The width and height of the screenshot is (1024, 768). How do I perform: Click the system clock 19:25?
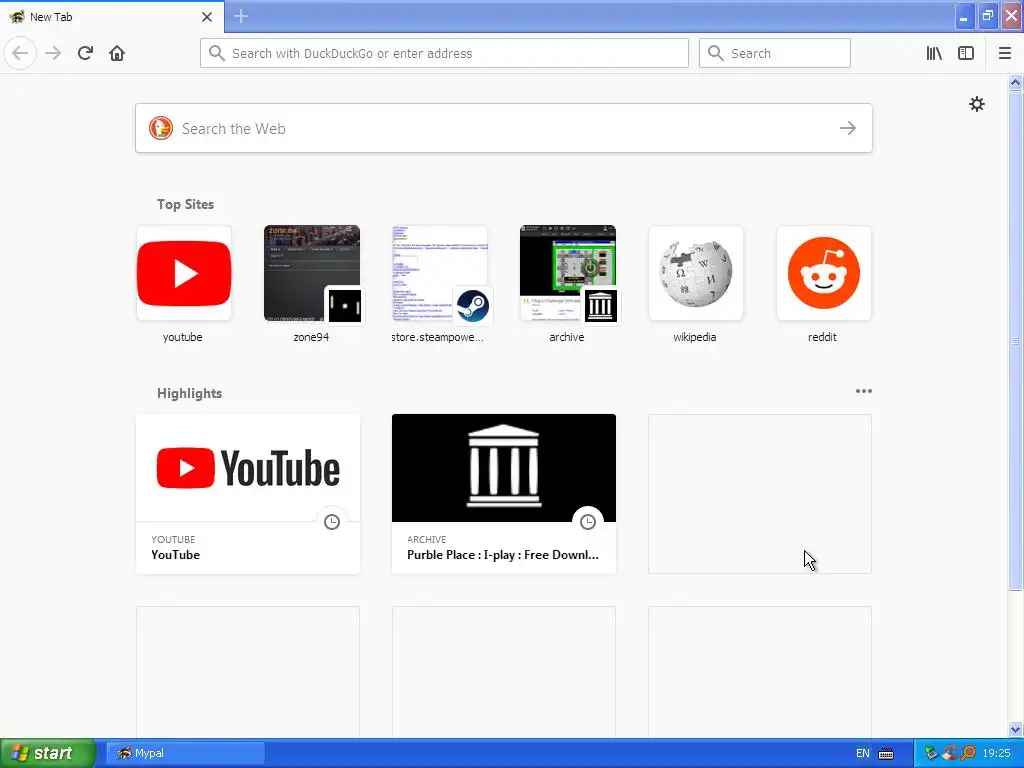tap(996, 753)
